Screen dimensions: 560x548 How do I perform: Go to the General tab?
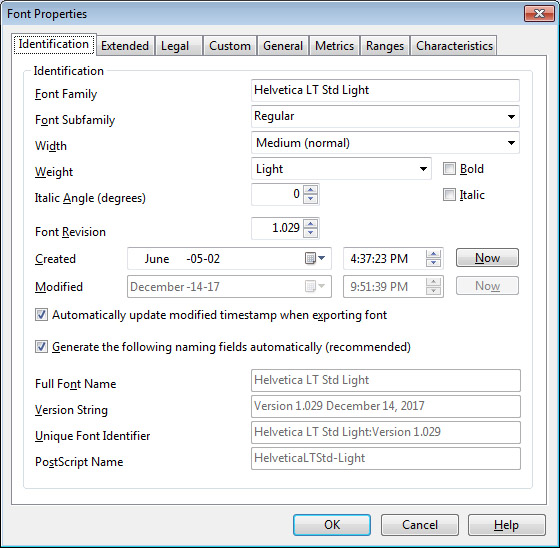tap(283, 46)
